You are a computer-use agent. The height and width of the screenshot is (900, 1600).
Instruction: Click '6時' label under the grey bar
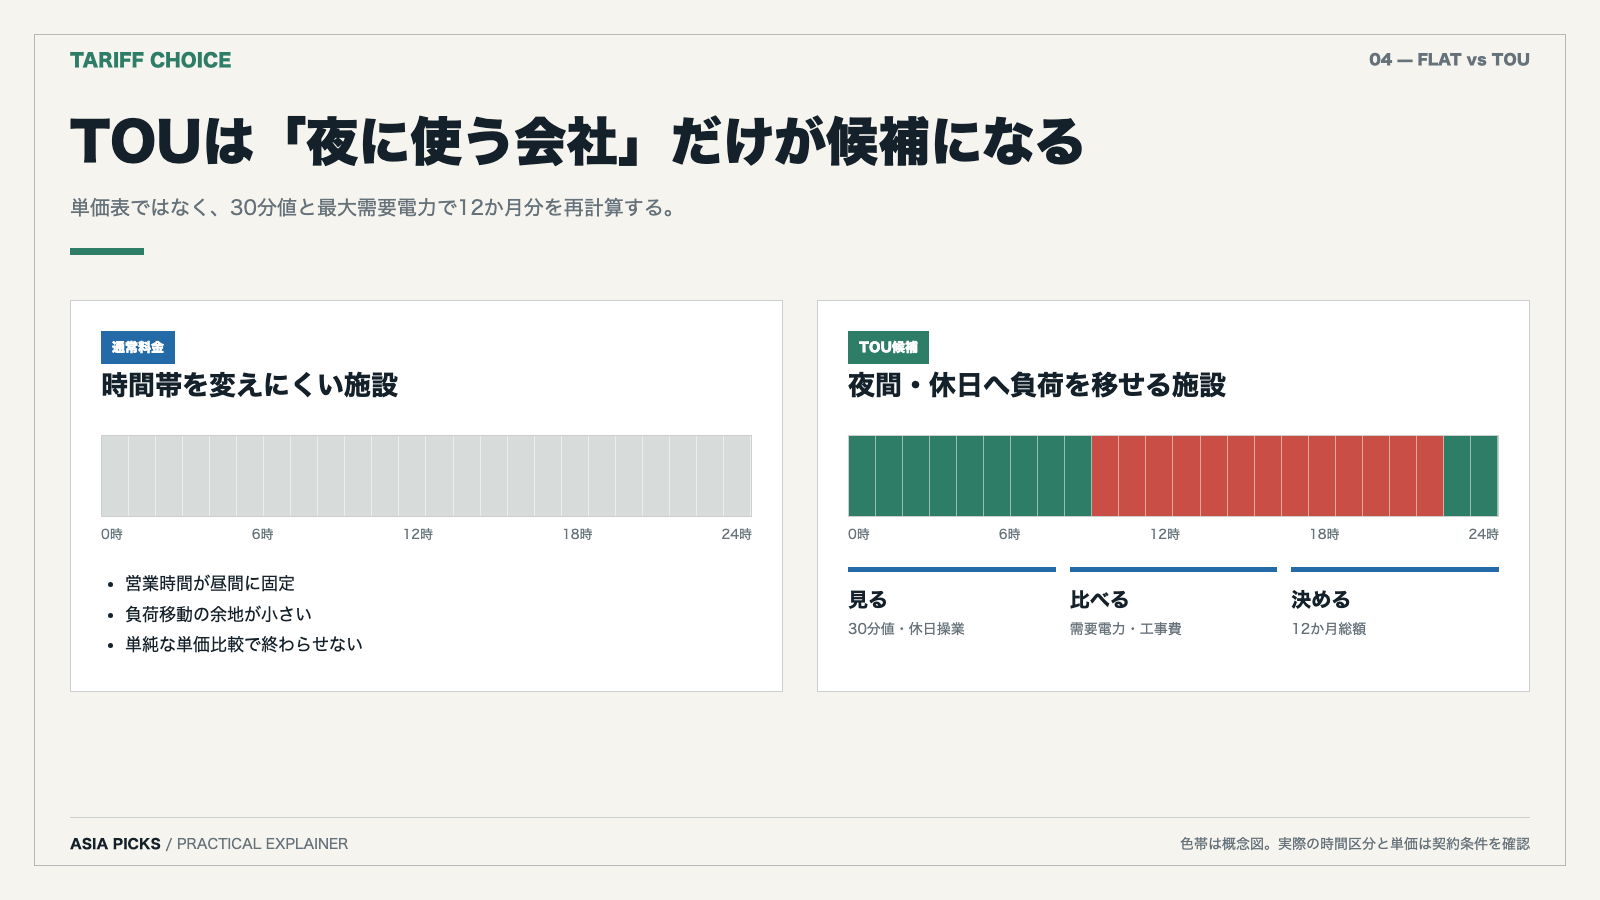pyautogui.click(x=262, y=534)
